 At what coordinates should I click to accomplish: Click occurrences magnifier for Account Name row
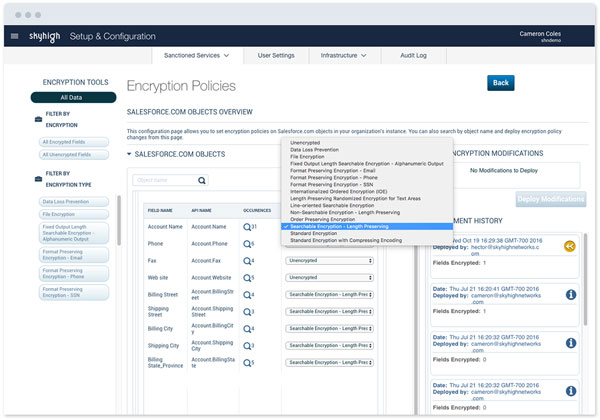coord(247,227)
